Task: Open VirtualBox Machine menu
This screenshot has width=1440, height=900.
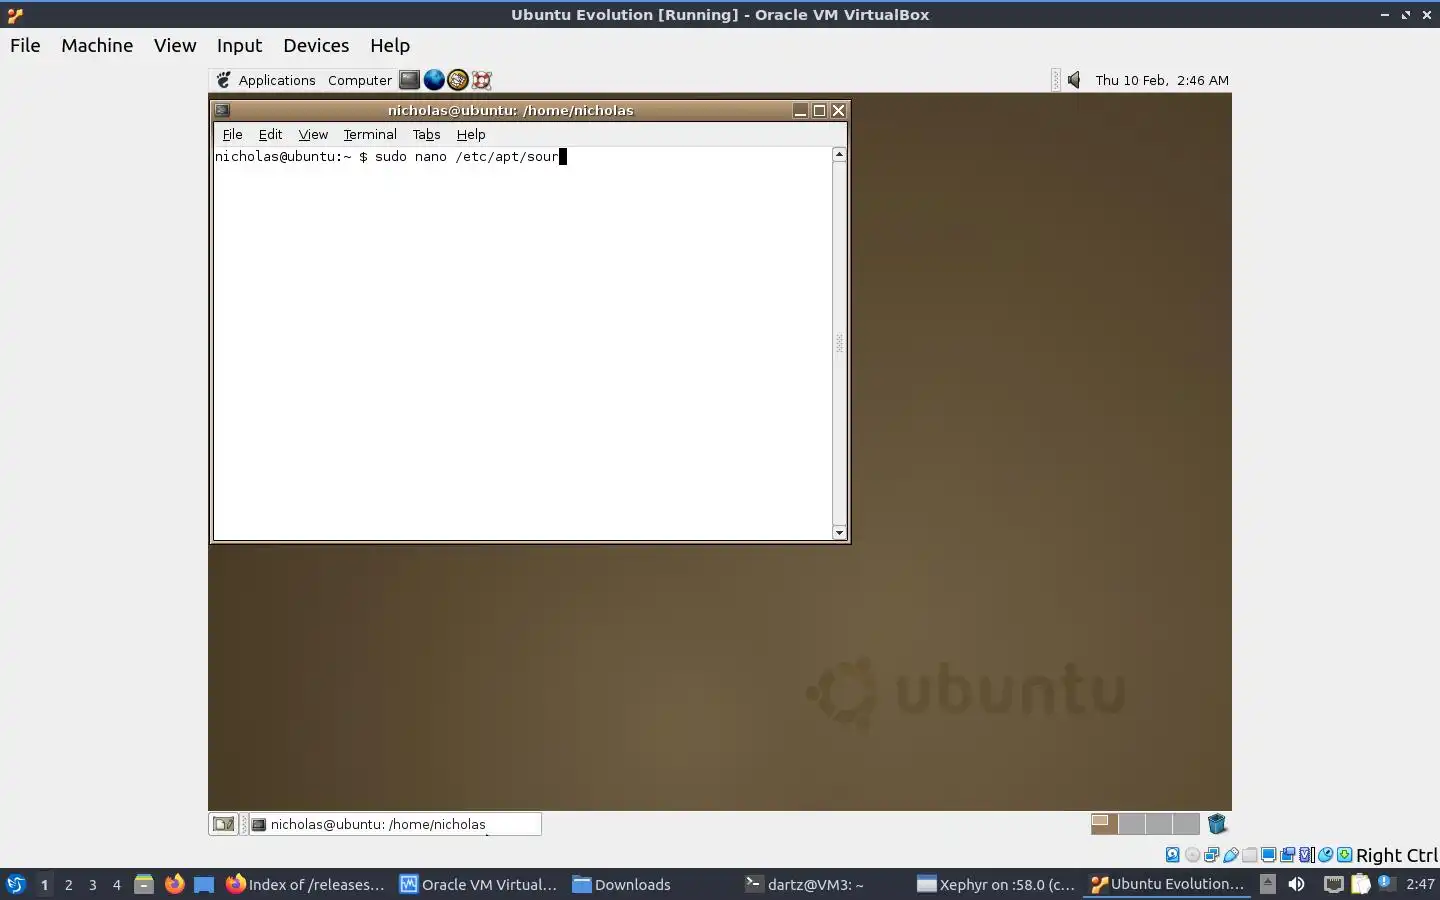Action: pyautogui.click(x=97, y=45)
